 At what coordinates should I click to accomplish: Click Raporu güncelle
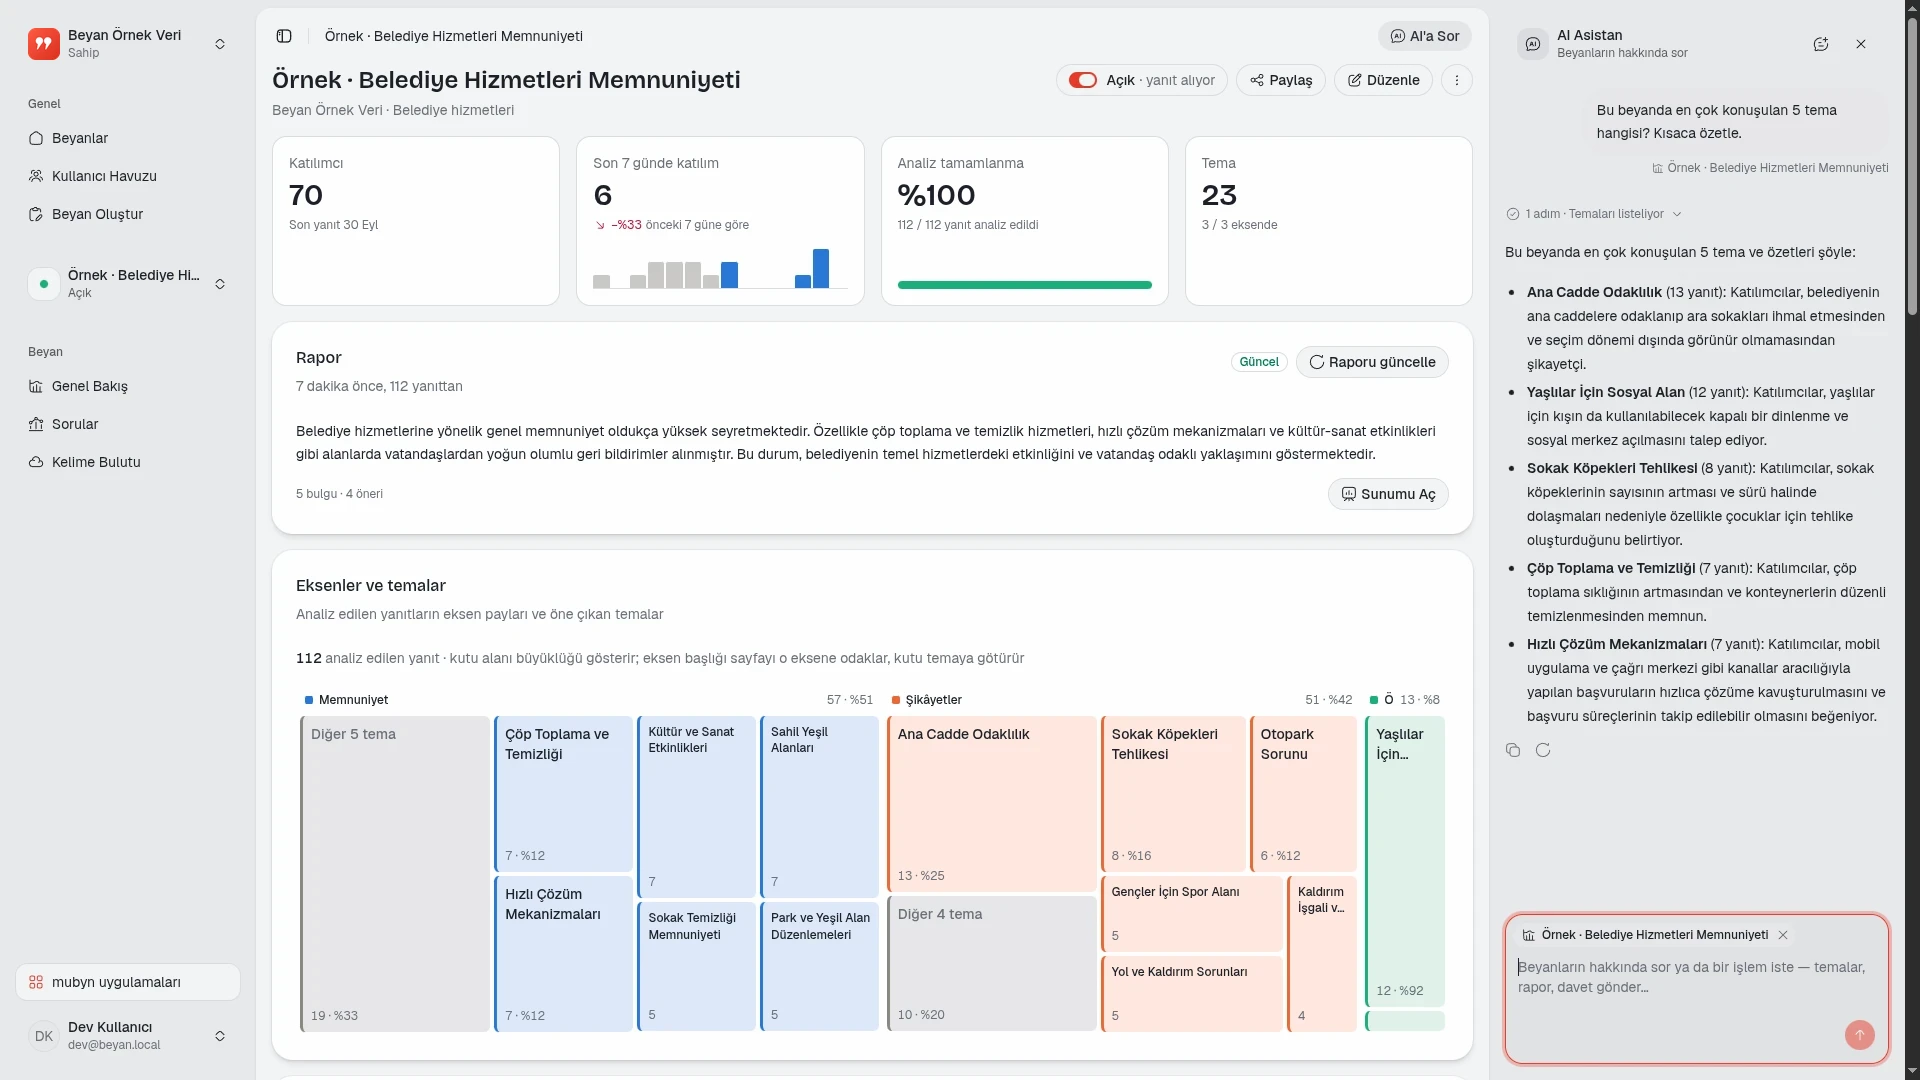point(1372,362)
